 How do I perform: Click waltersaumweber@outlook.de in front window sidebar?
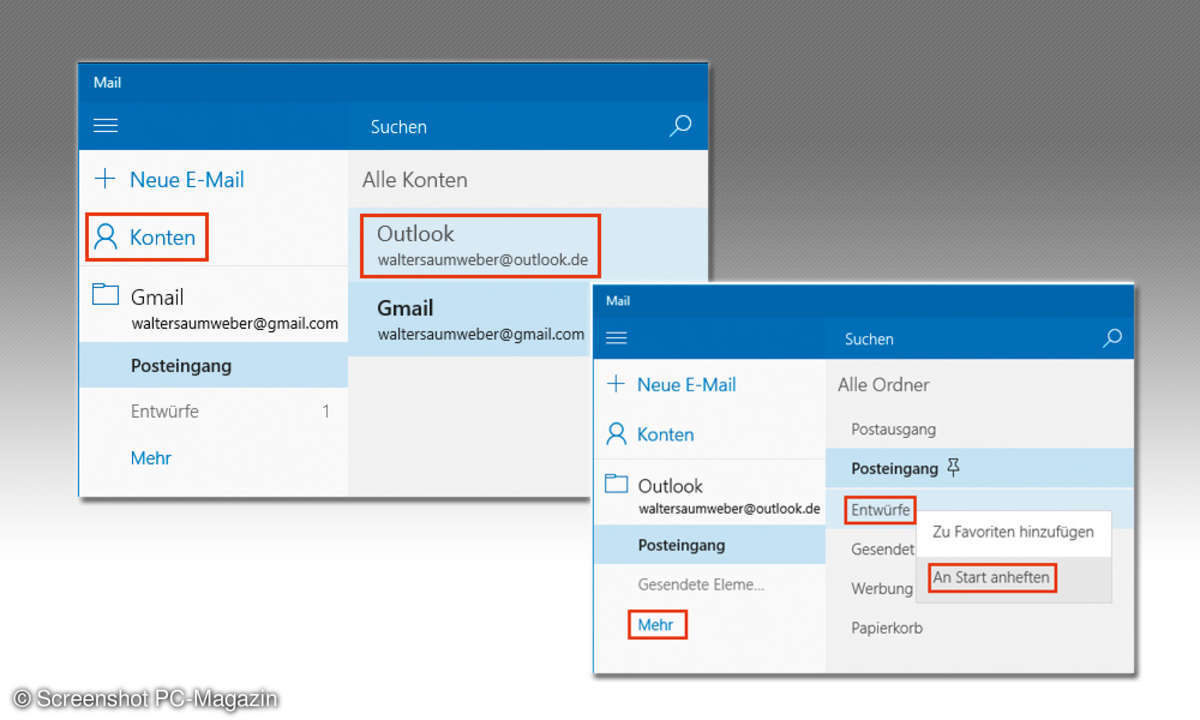pos(729,508)
